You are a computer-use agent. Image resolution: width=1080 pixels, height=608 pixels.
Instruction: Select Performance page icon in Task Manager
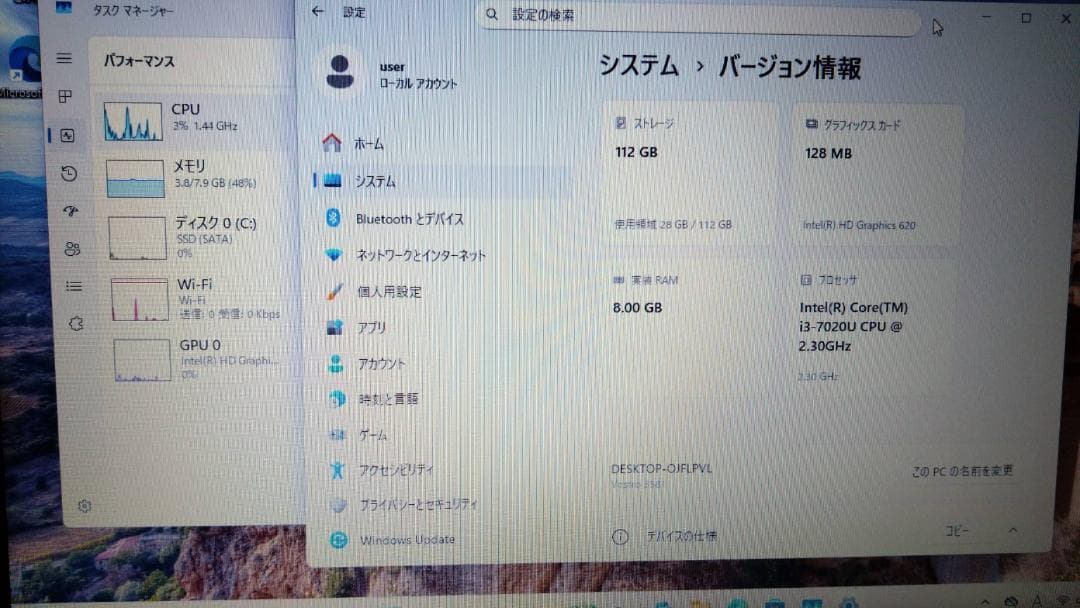[67, 136]
